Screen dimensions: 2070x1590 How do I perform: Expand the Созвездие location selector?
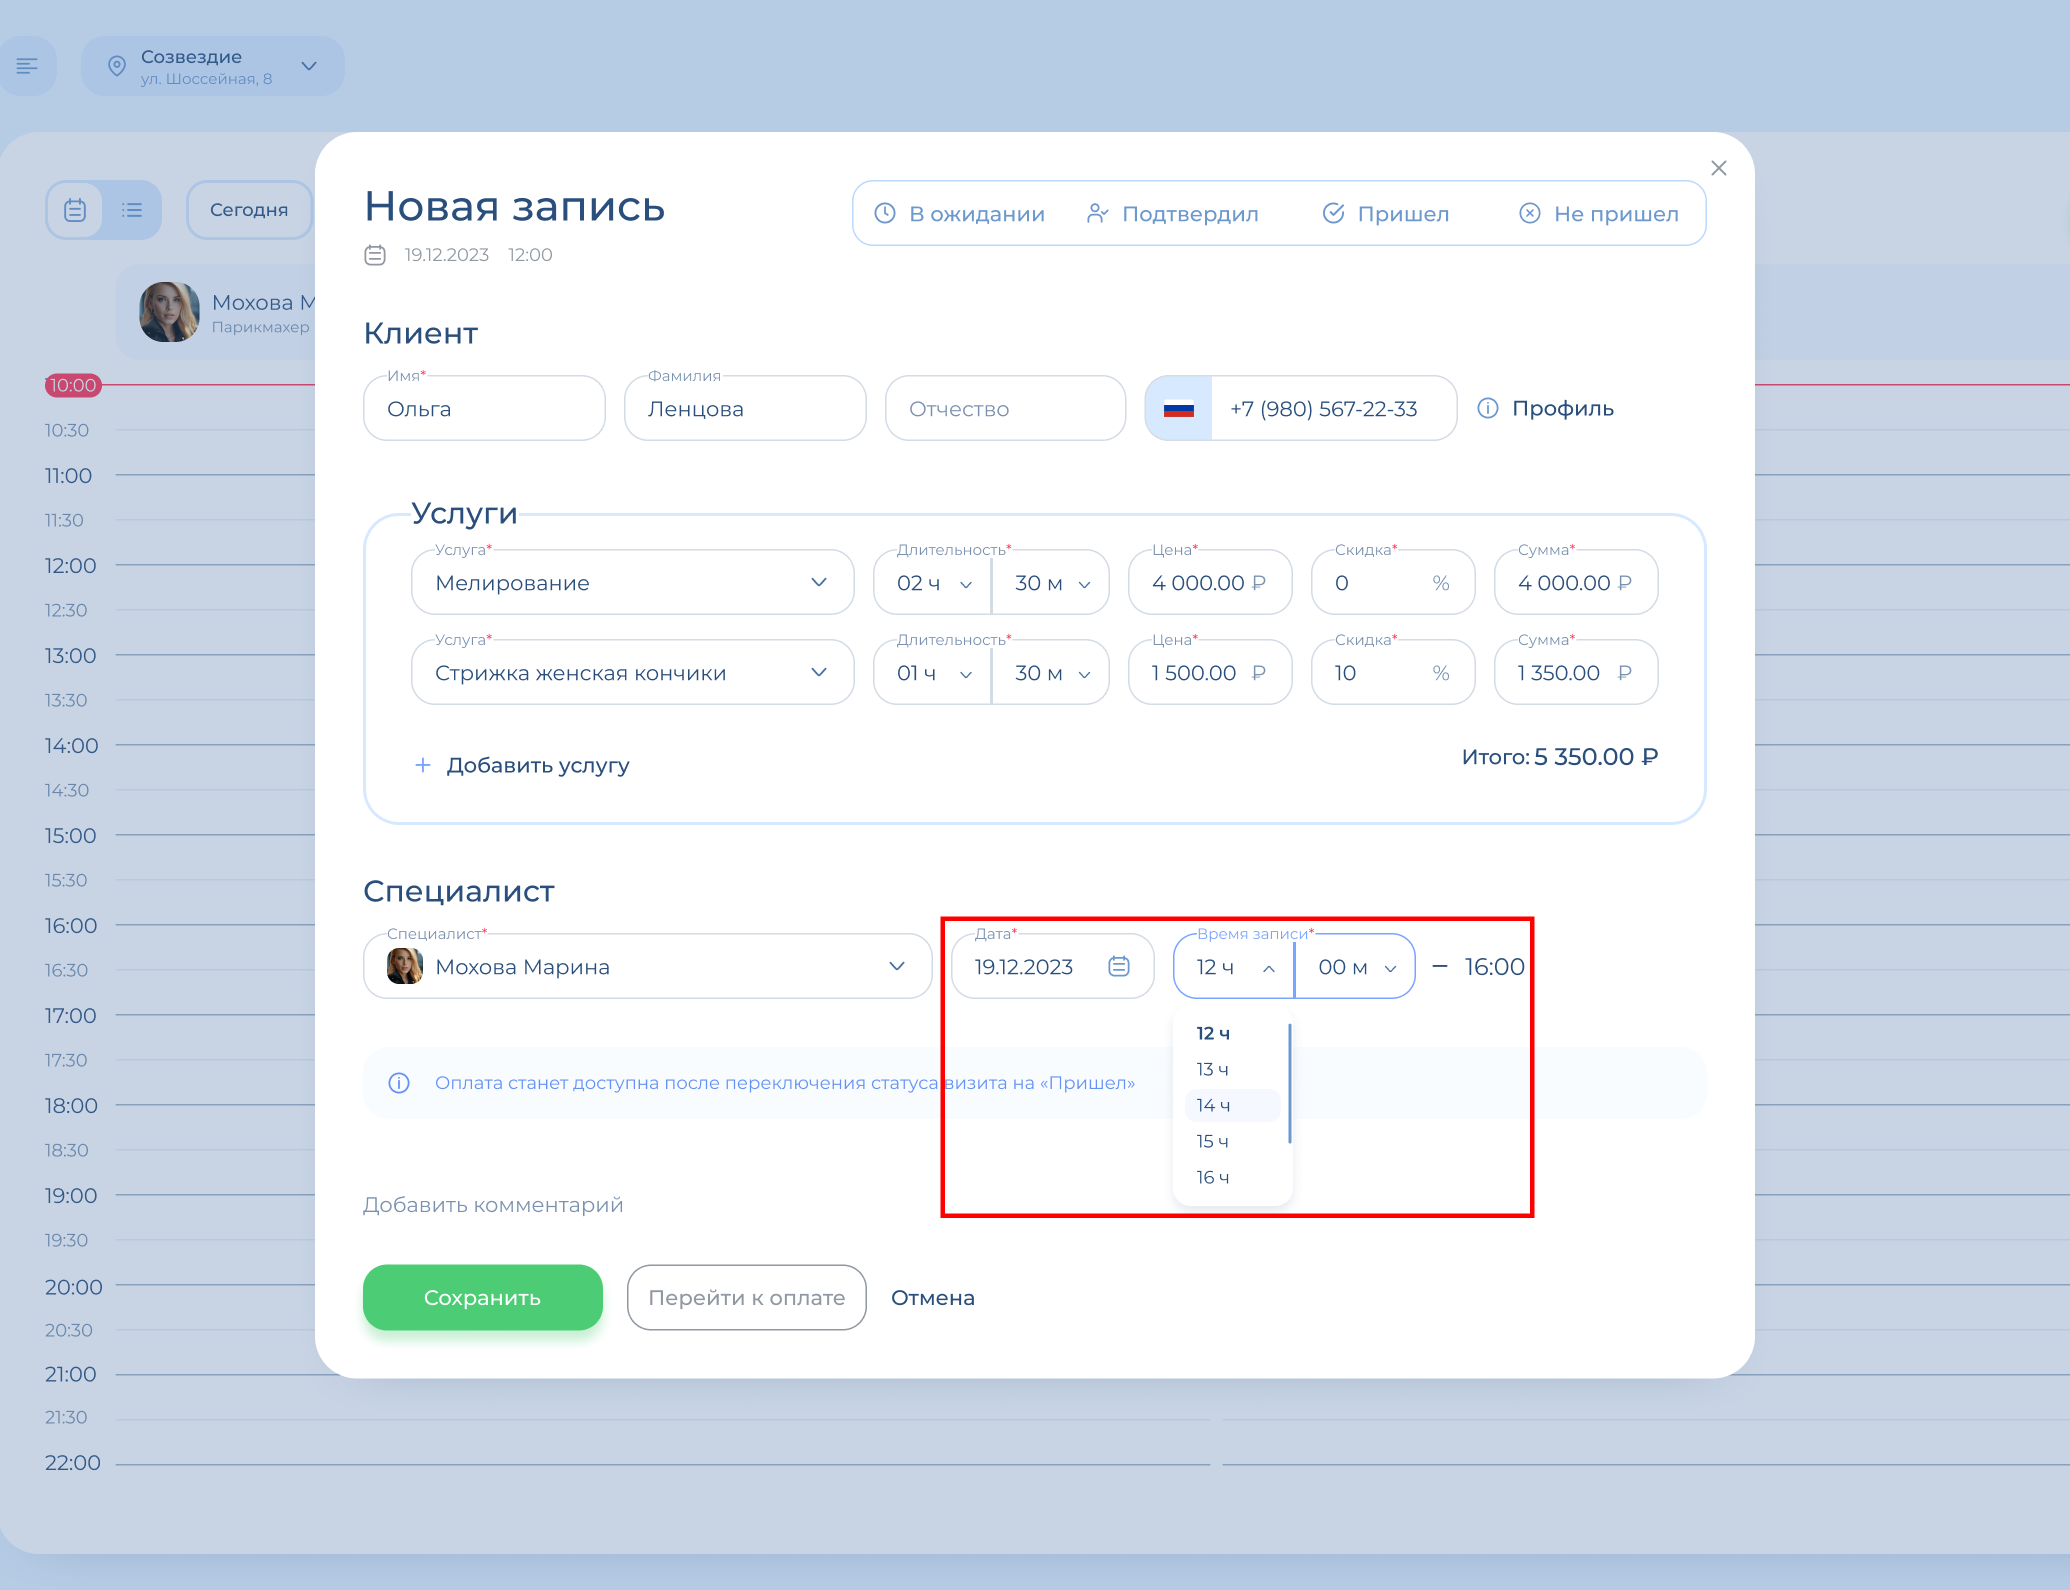pyautogui.click(x=213, y=66)
